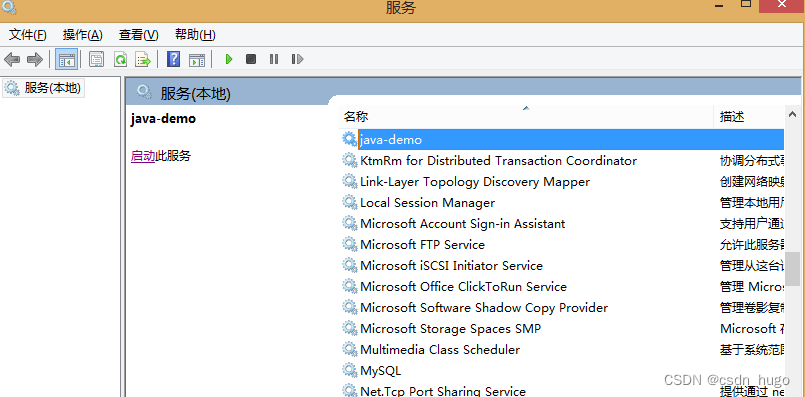Click the 管理本地用 description cell
Image resolution: width=805 pixels, height=397 pixels.
(x=752, y=203)
